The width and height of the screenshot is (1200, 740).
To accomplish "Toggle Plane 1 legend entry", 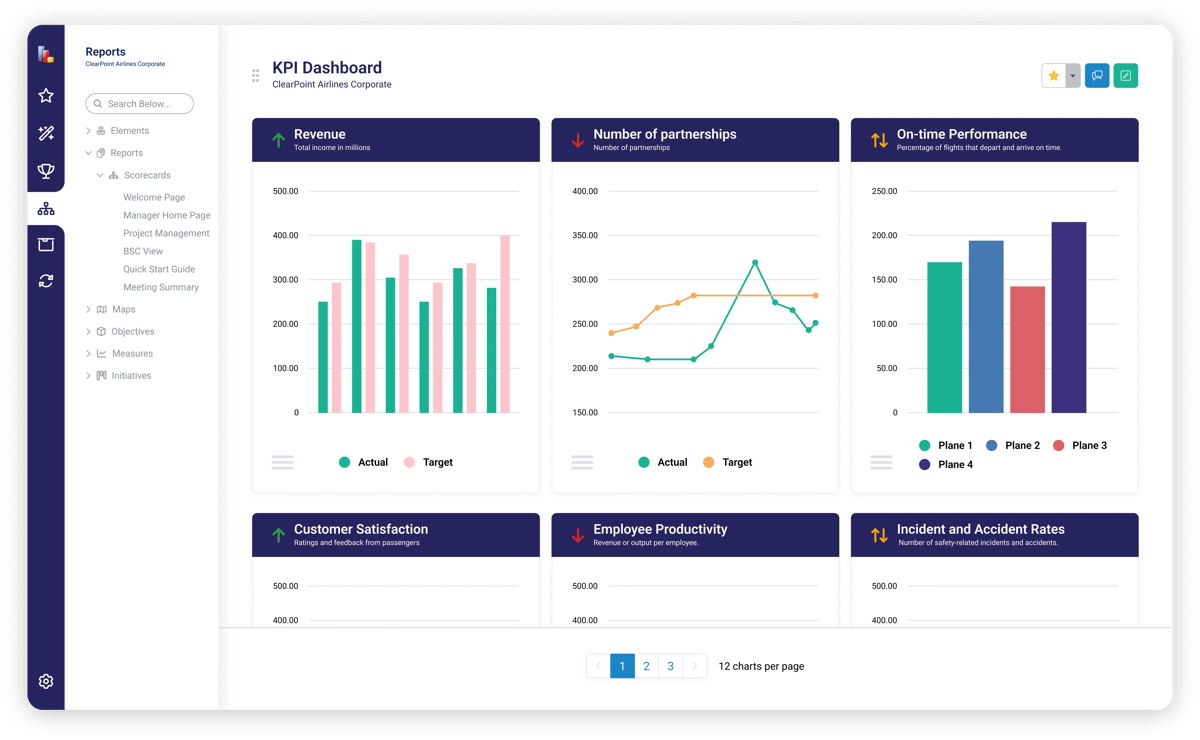I will (945, 446).
